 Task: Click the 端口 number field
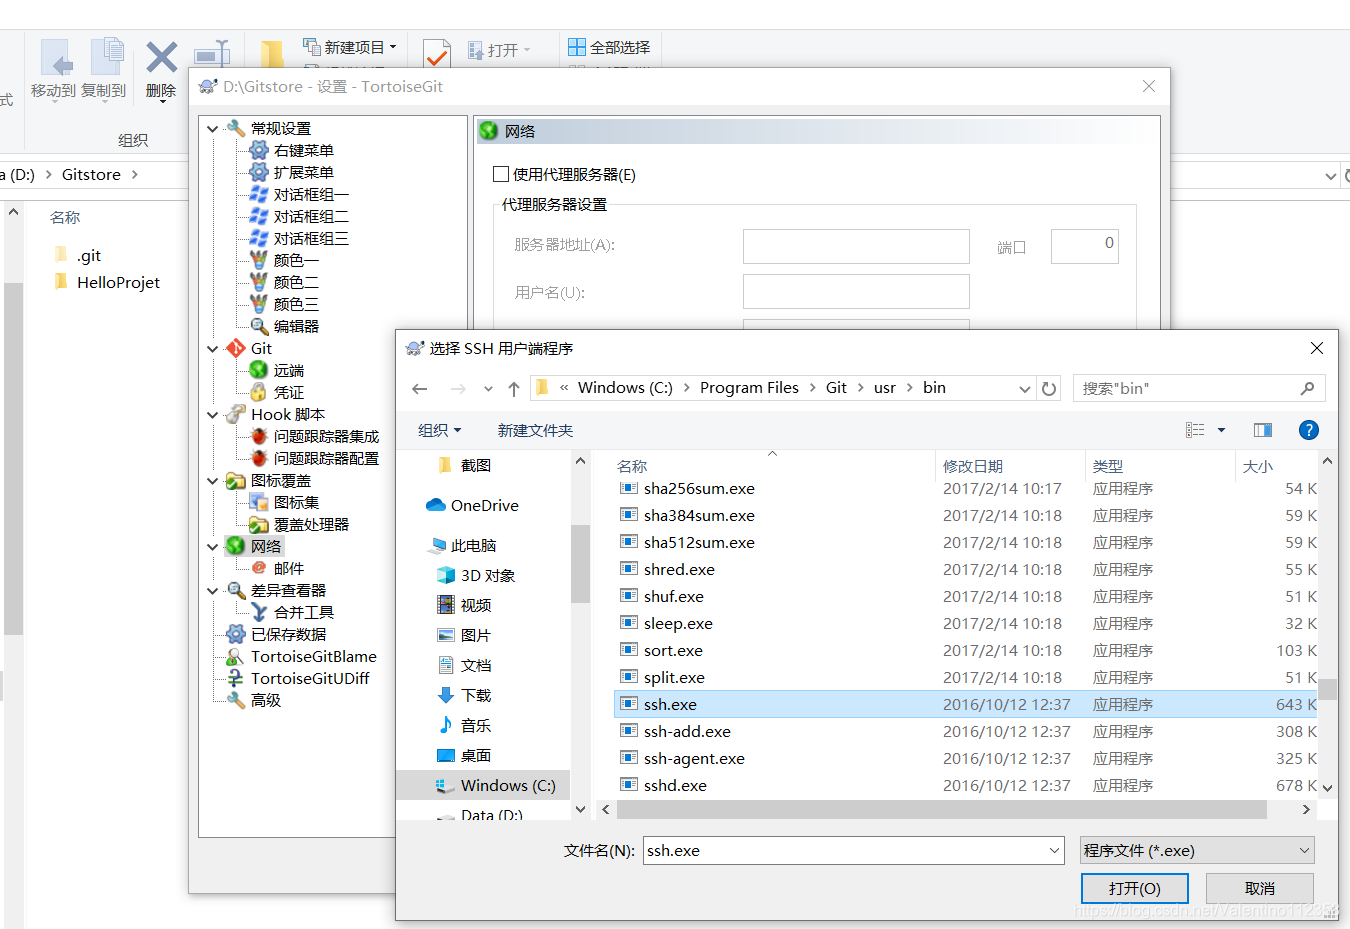tap(1085, 246)
